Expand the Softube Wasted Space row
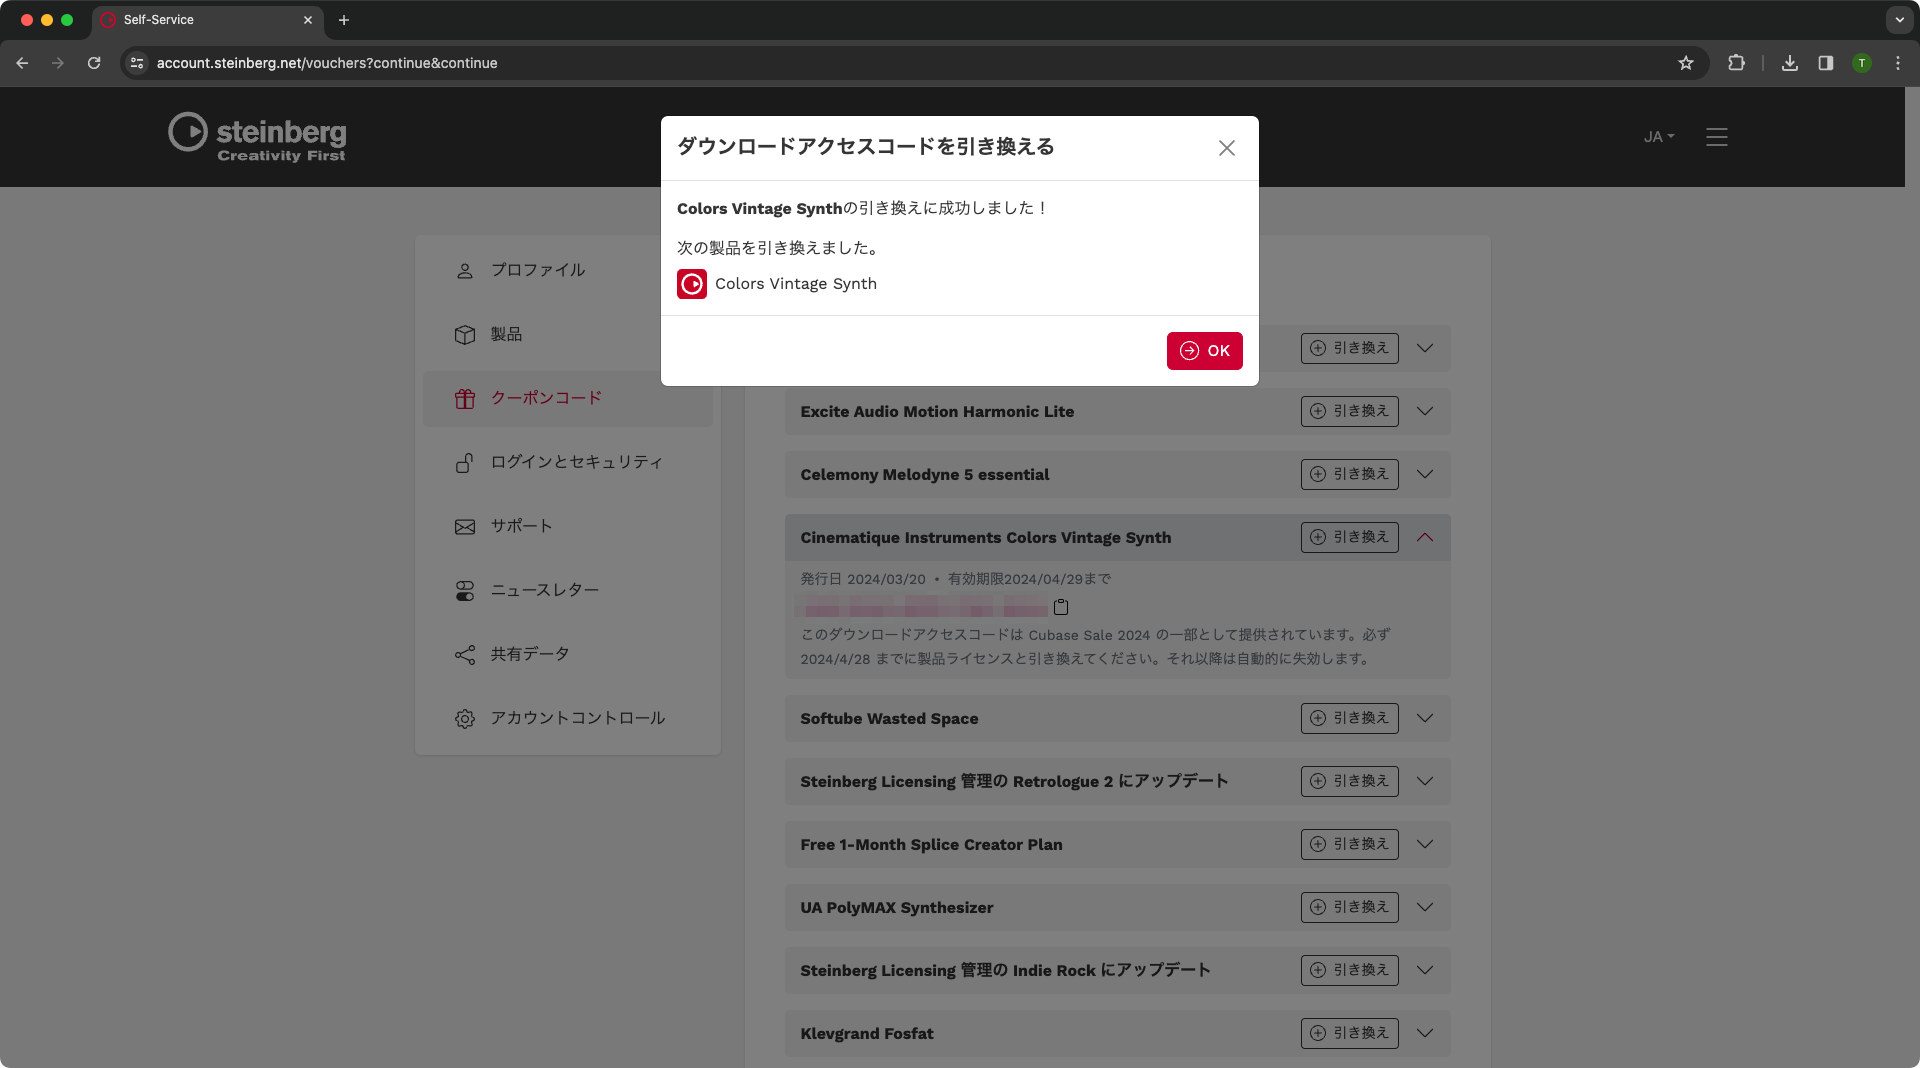Viewport: 1920px width, 1068px height. [1425, 718]
